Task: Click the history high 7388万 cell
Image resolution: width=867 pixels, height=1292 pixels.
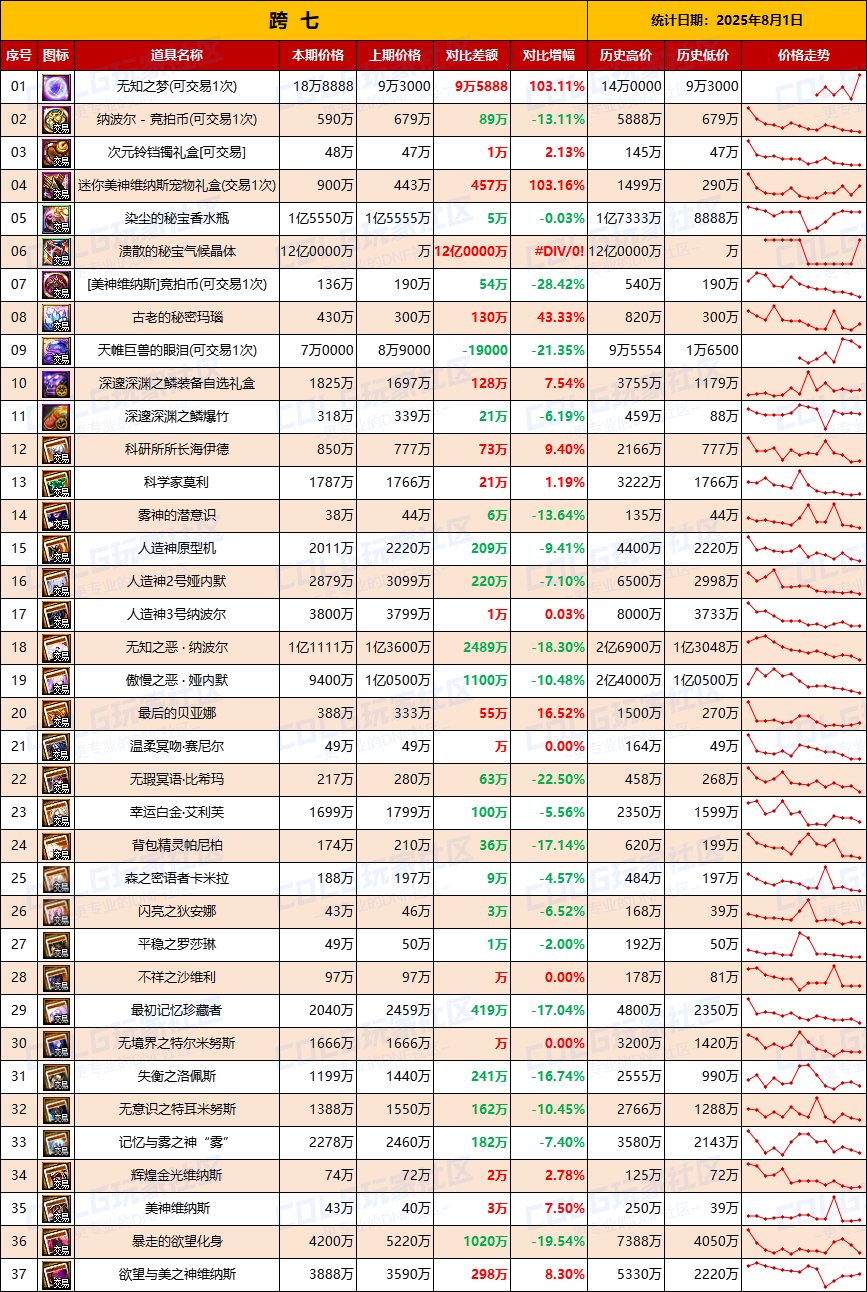Action: pyautogui.click(x=626, y=1242)
